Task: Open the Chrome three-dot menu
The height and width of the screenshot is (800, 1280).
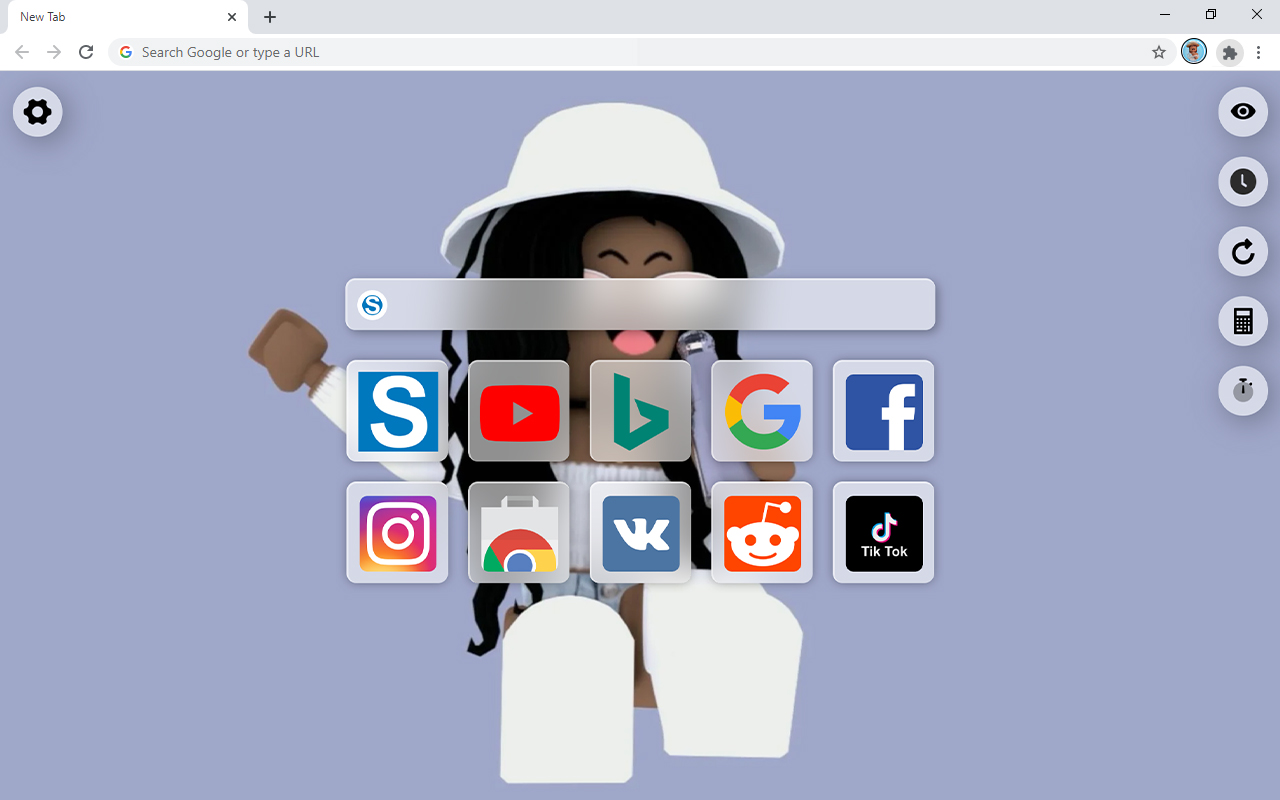Action: (1258, 52)
